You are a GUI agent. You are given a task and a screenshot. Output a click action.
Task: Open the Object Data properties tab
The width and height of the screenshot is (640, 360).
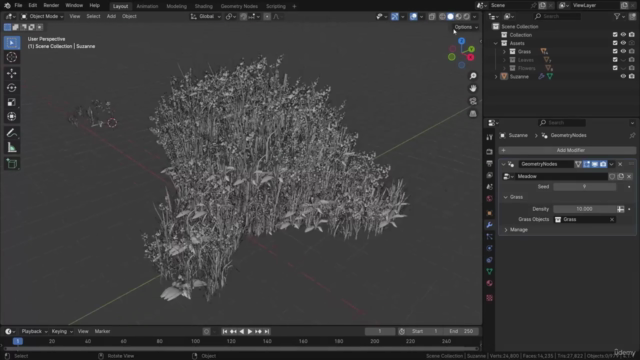(x=489, y=271)
